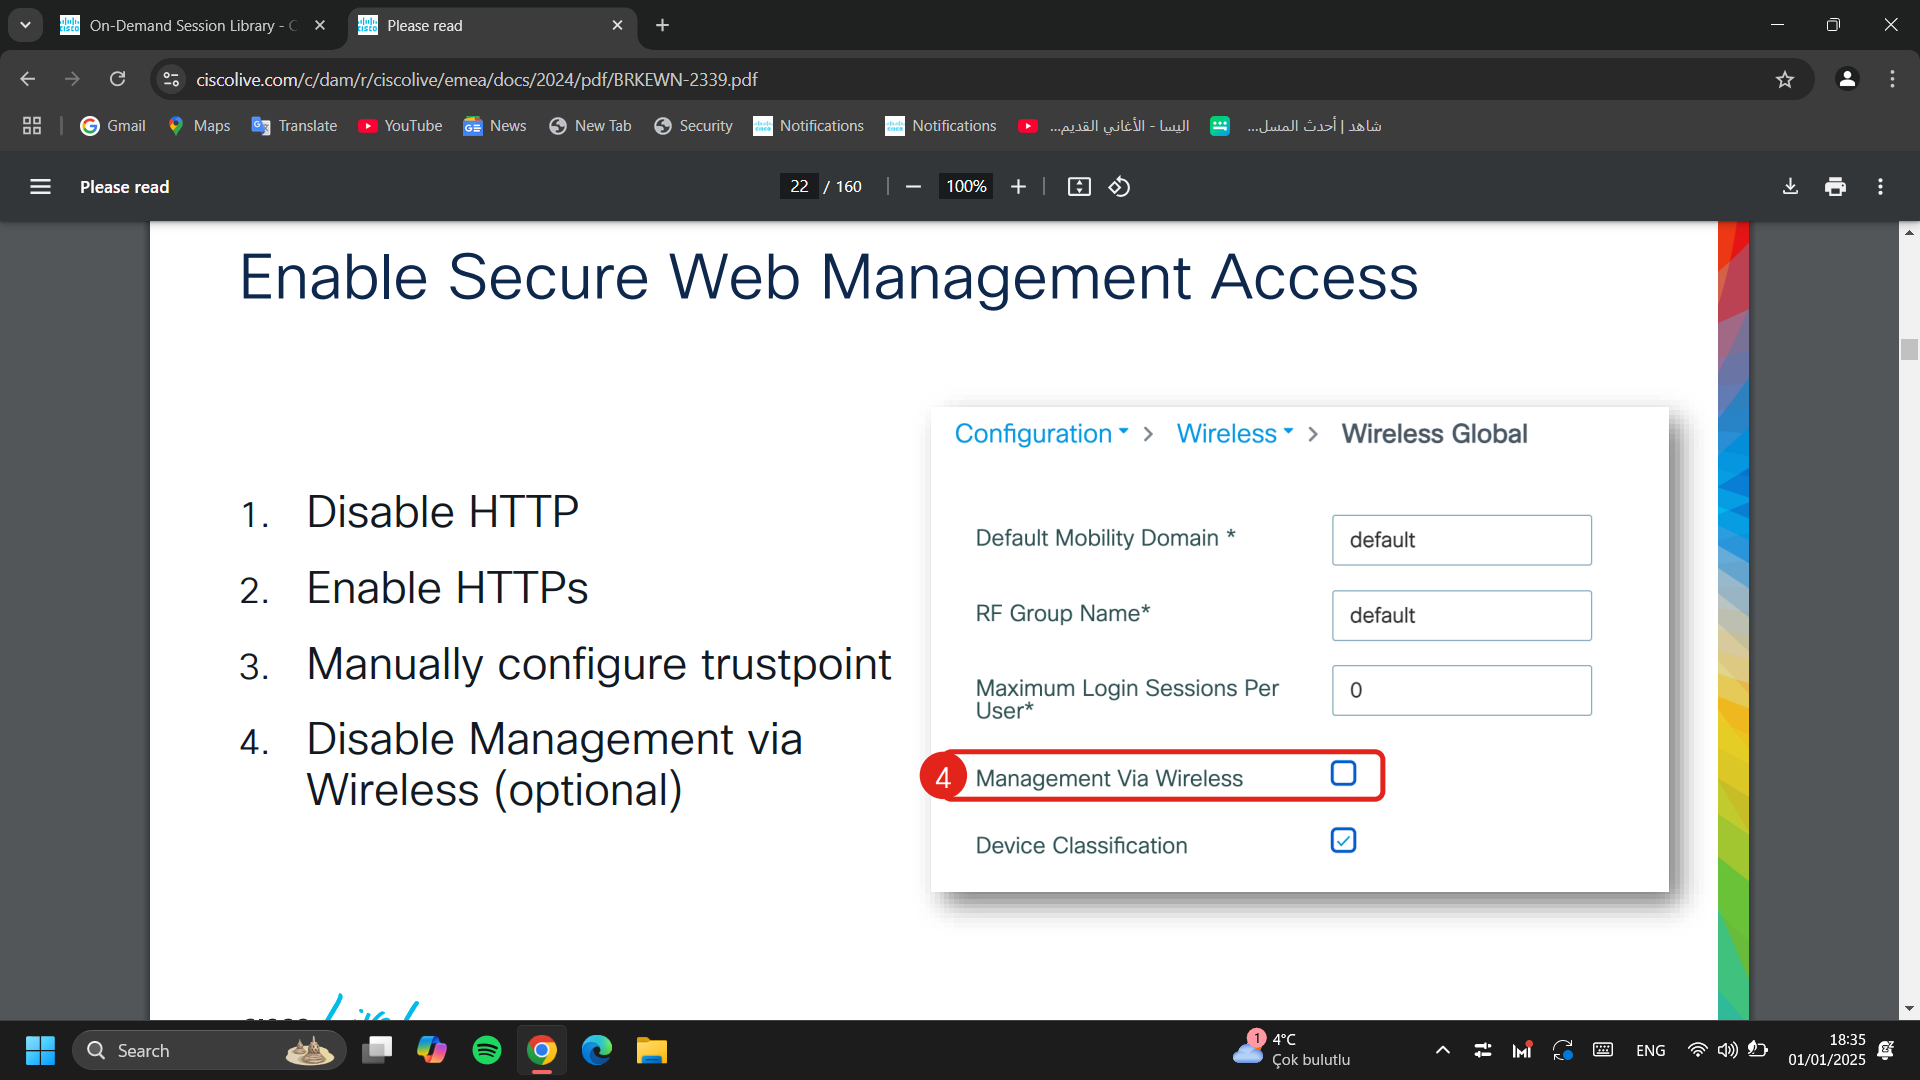This screenshot has height=1080, width=1920.
Task: Launch Microsoft Edge from the taskbar
Action: pyautogui.click(x=597, y=1050)
